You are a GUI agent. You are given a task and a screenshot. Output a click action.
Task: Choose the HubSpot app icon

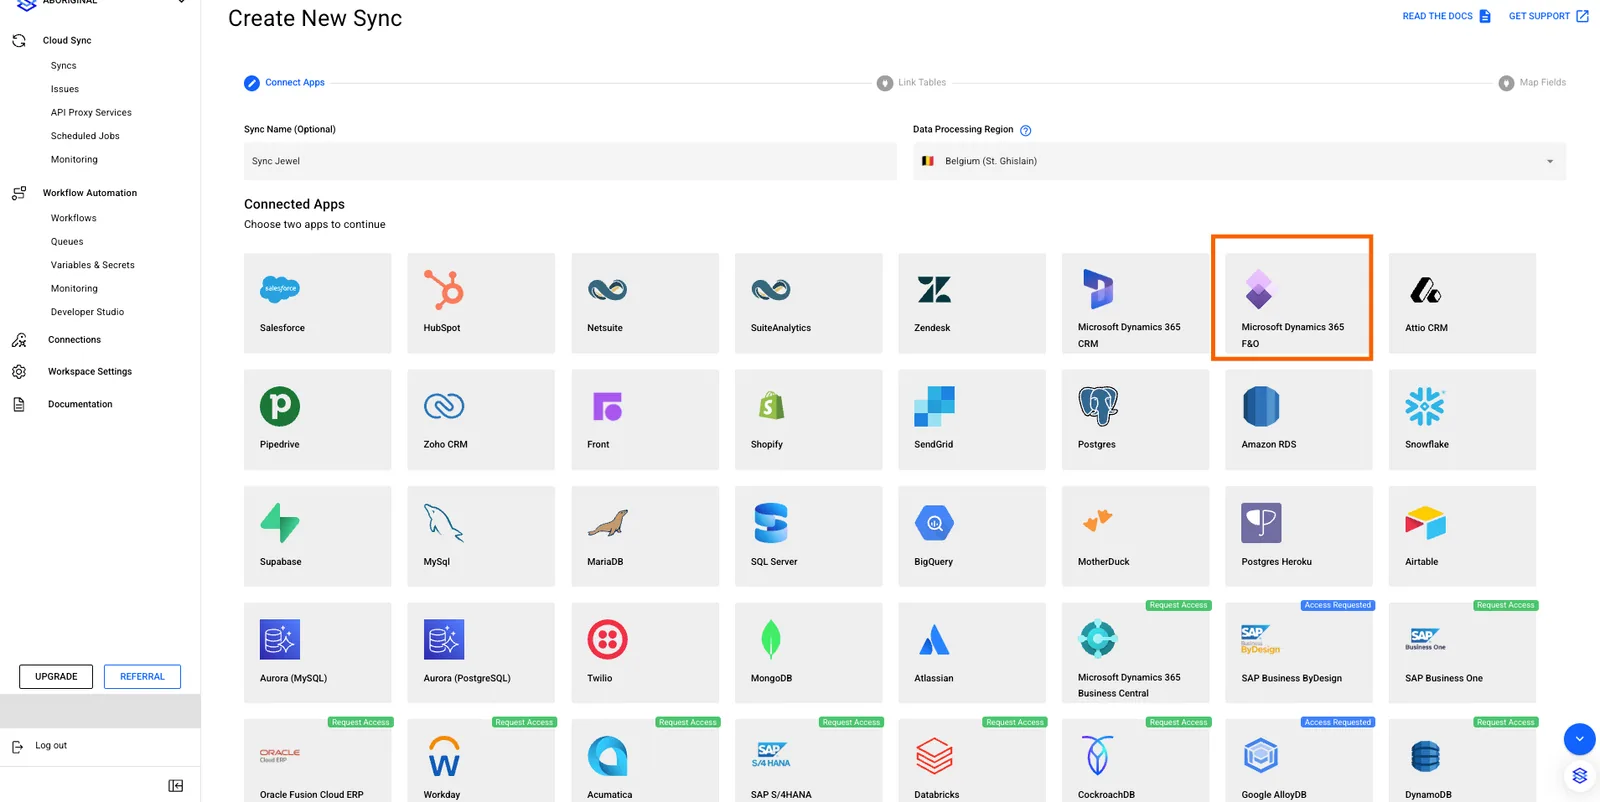(444, 289)
